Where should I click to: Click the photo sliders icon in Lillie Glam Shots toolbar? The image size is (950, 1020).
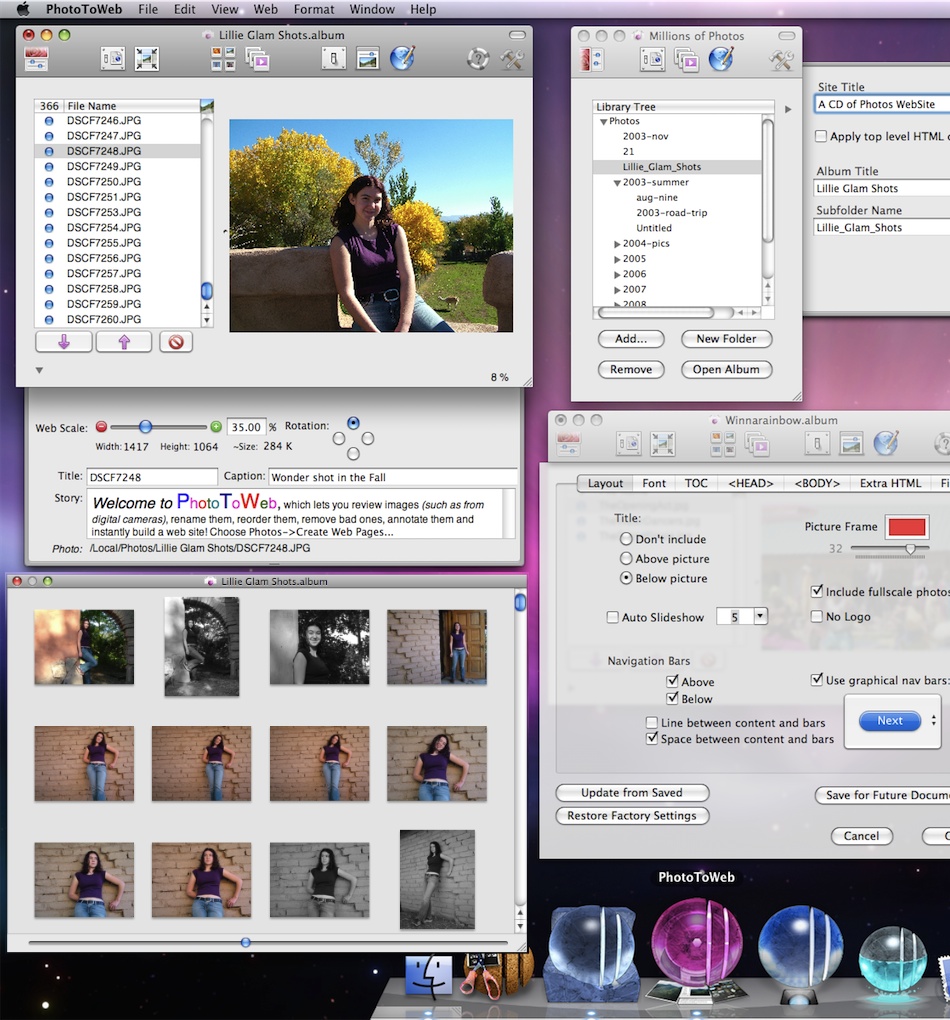pos(36,59)
